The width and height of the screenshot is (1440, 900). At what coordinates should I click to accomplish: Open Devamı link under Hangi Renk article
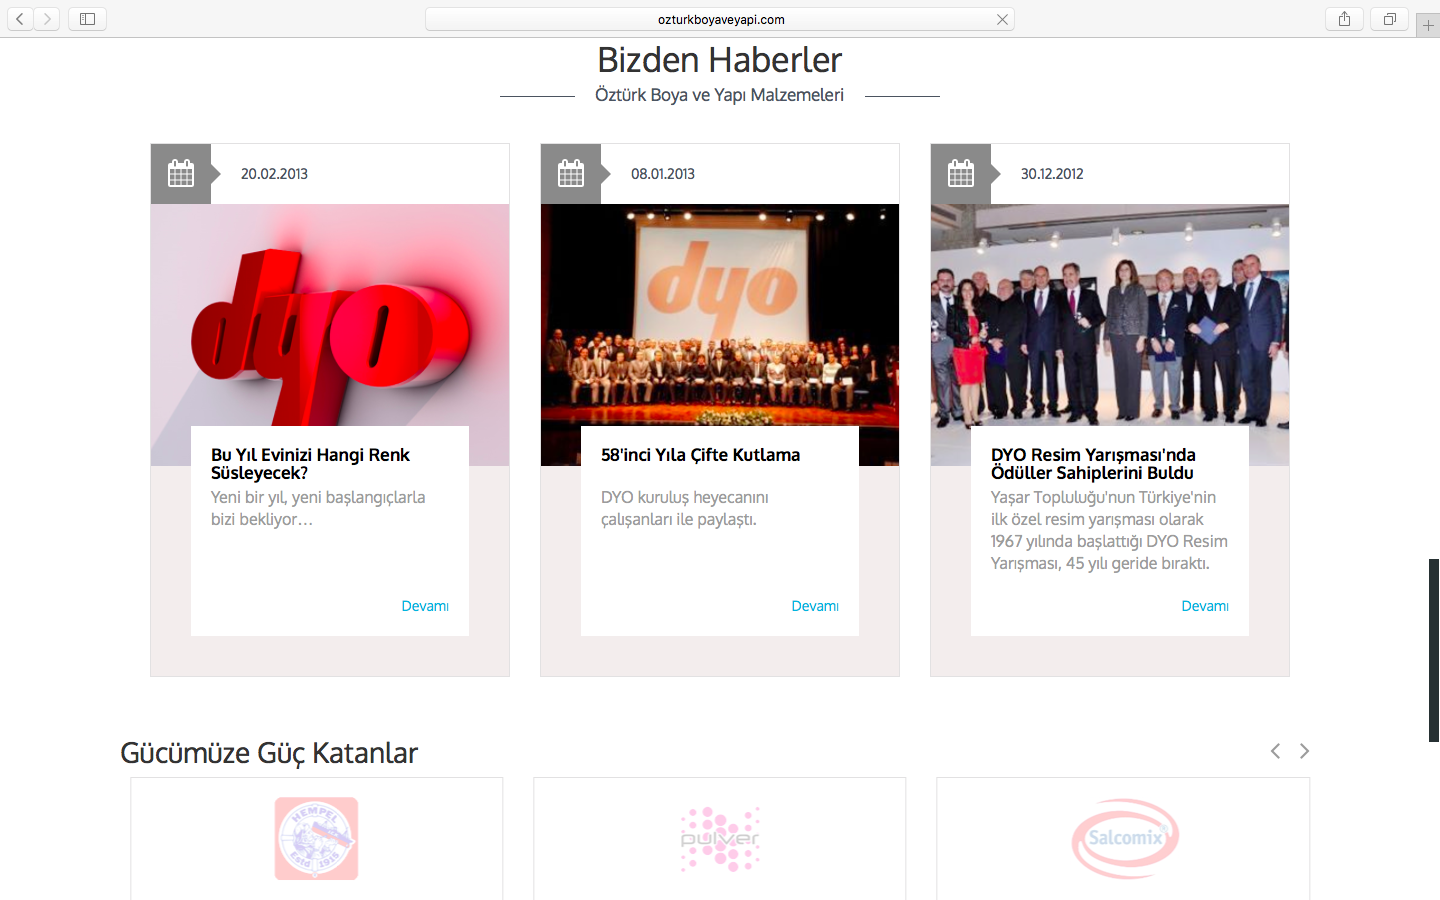pyautogui.click(x=425, y=606)
